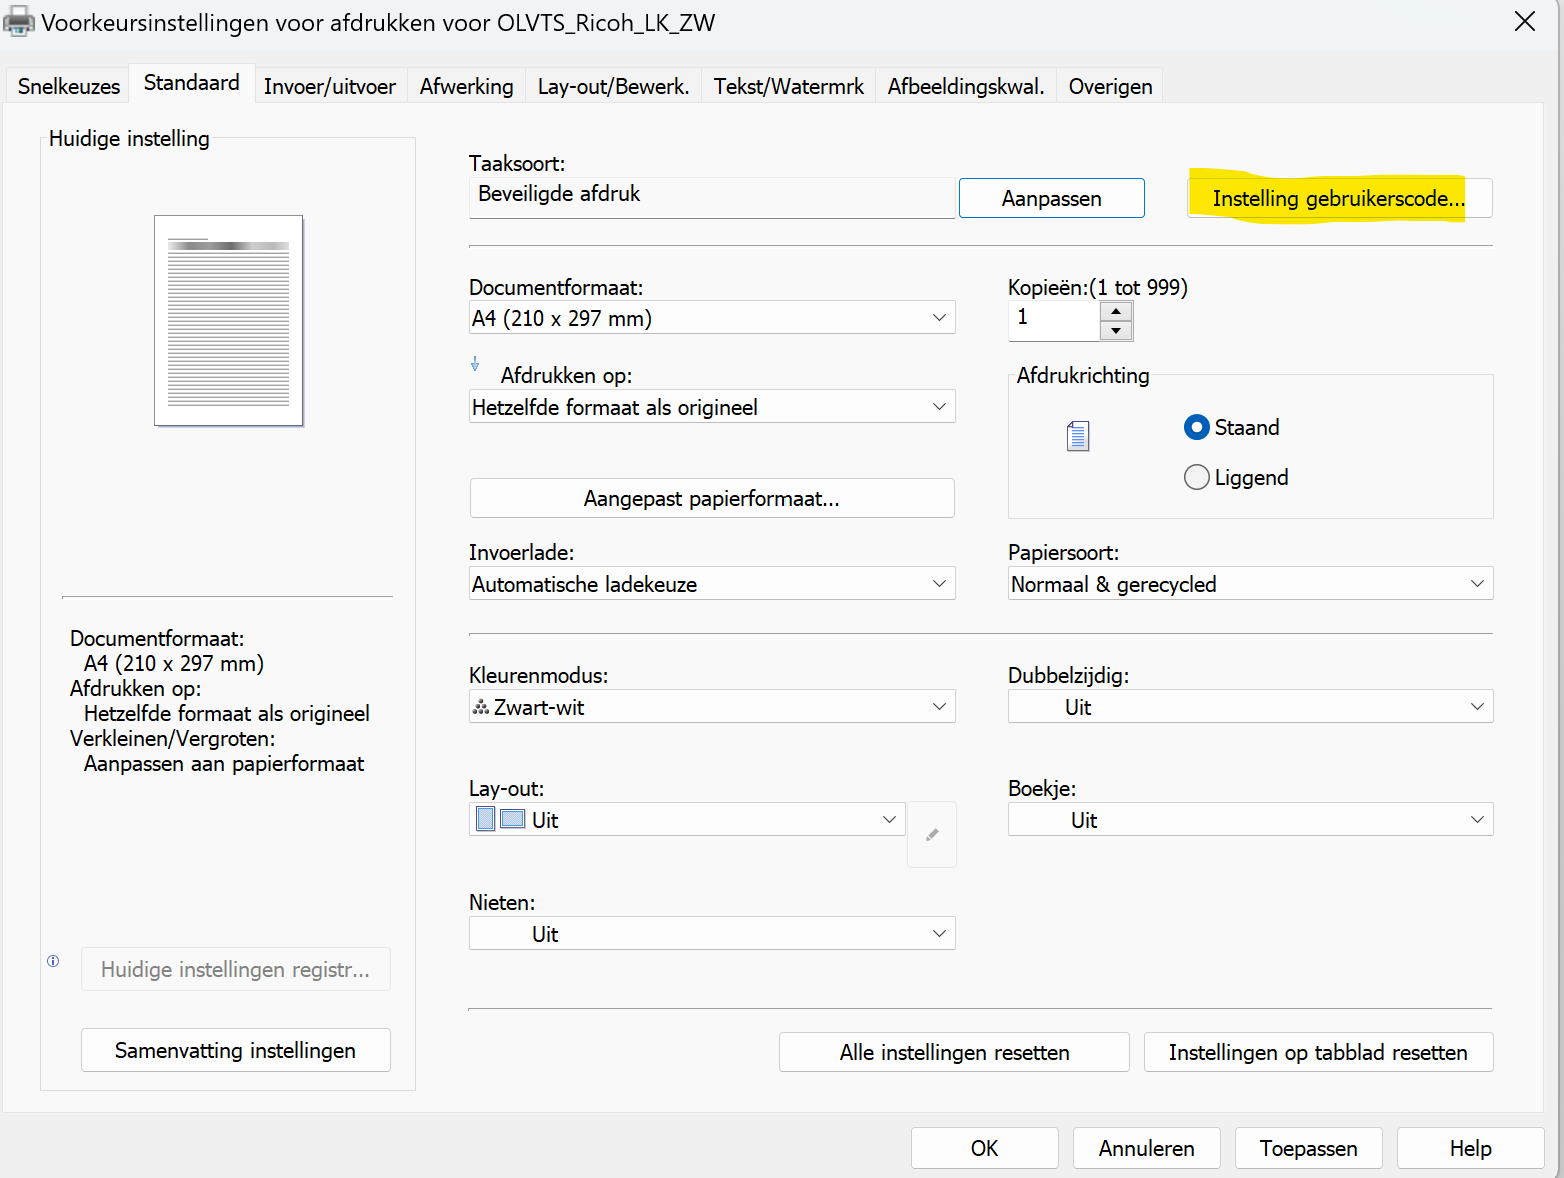Switch to the Afwerking tab
This screenshot has height=1178, width=1564.
tap(466, 86)
